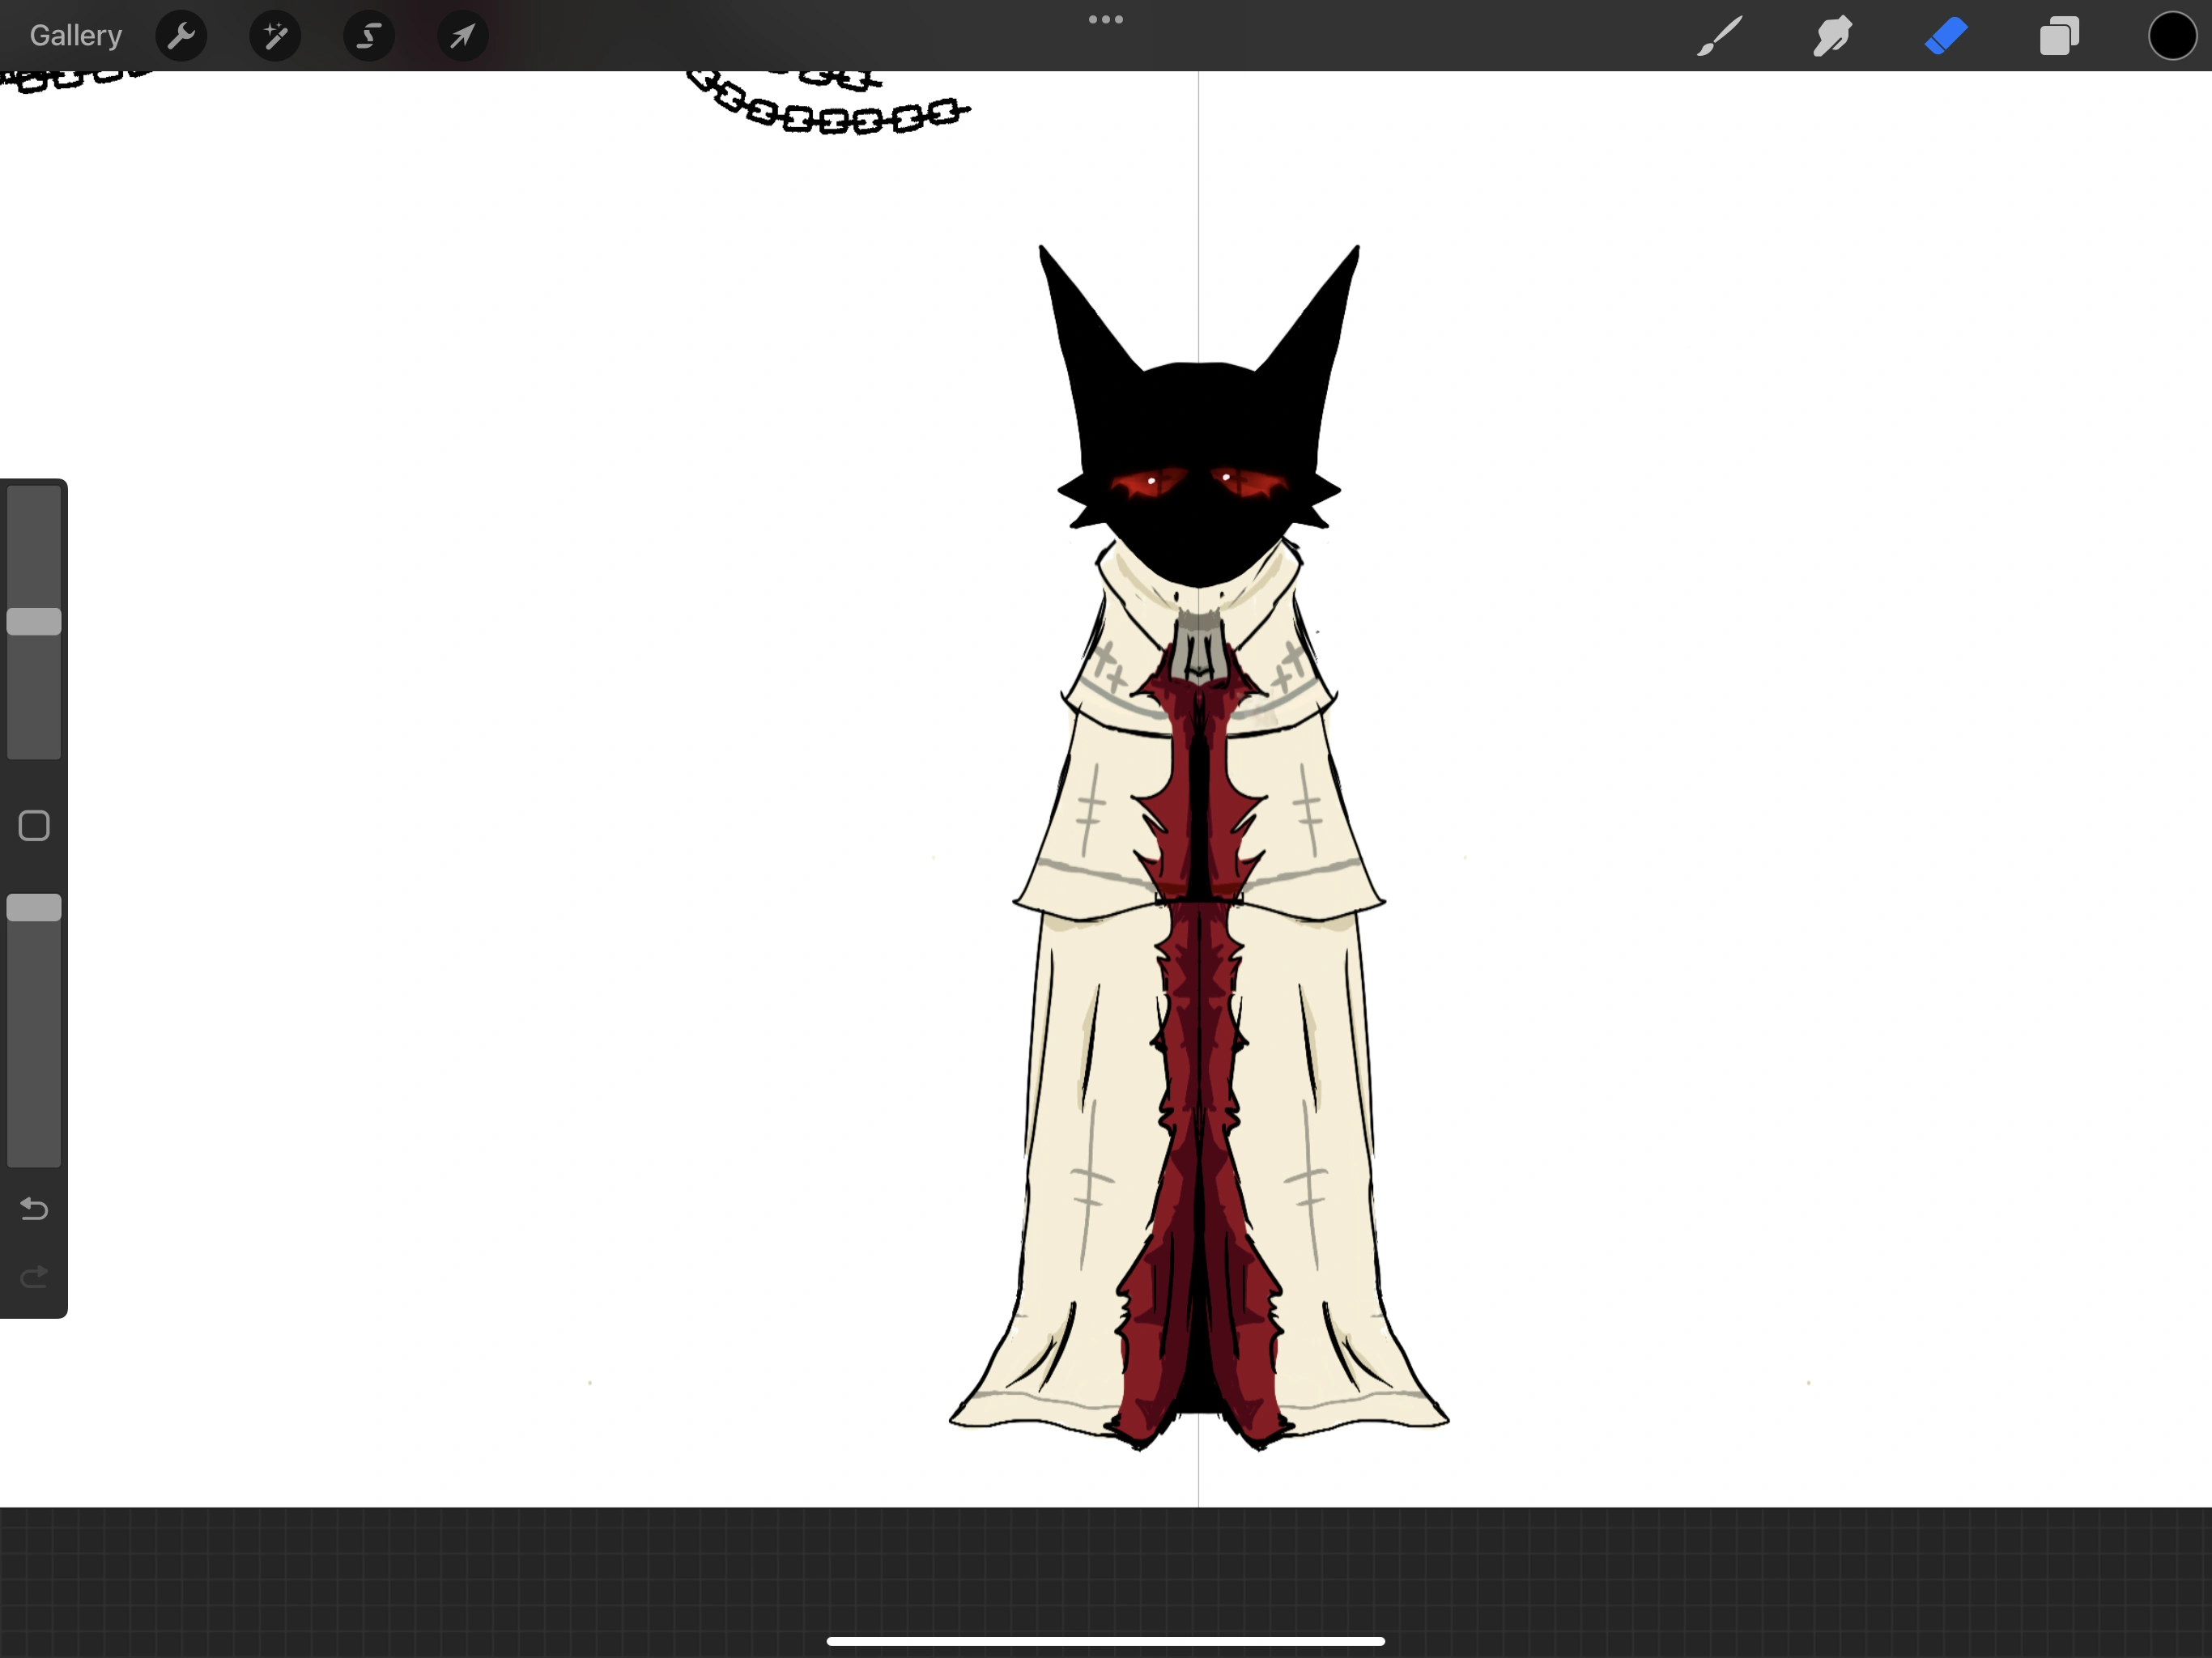The image size is (2212, 1658).
Task: Click the brush size slider handle
Action: tap(34, 622)
